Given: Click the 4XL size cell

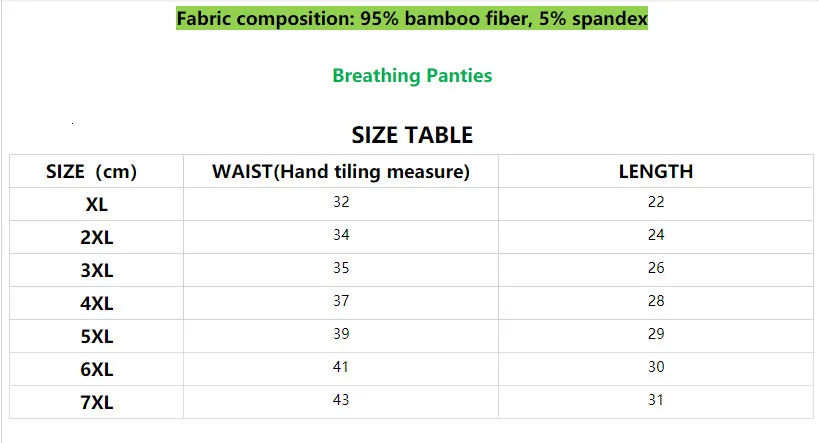Looking at the screenshot, I should (97, 303).
